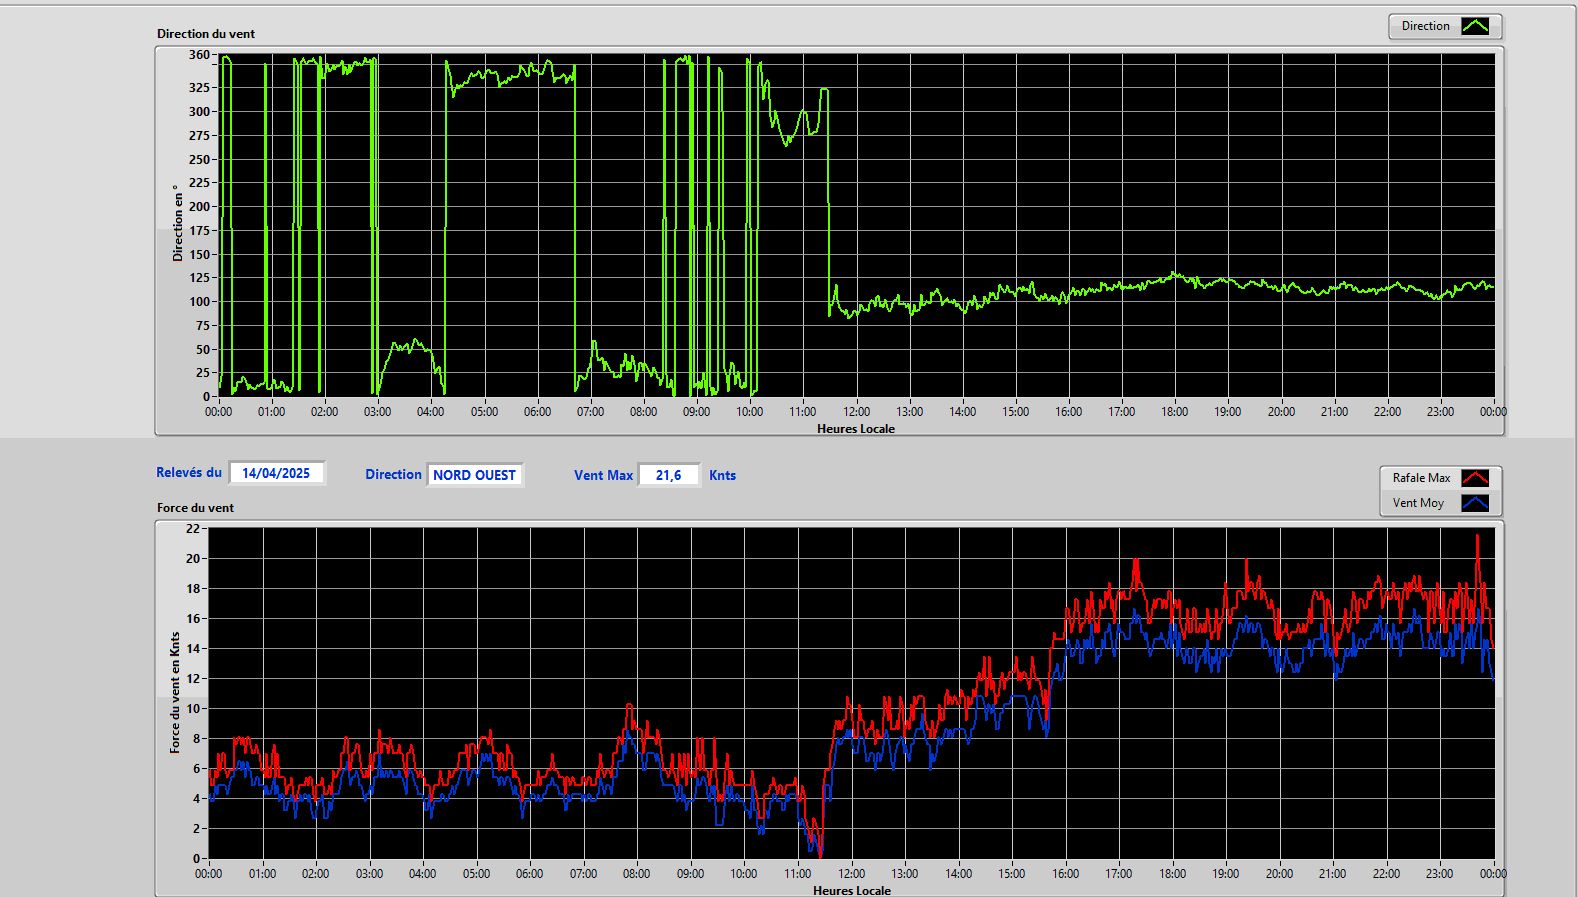1578x897 pixels.
Task: Click the 16:00 label on wind force chart
Action: (x=1065, y=873)
